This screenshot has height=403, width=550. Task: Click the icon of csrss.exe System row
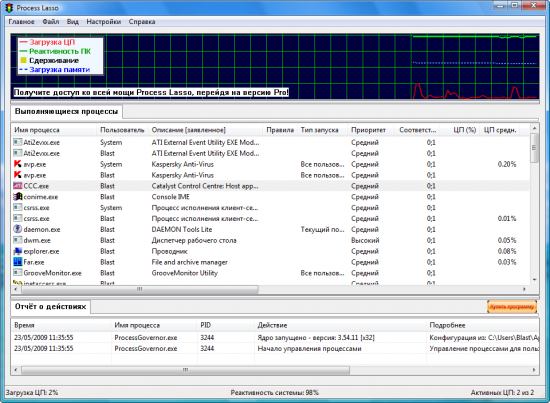point(18,207)
